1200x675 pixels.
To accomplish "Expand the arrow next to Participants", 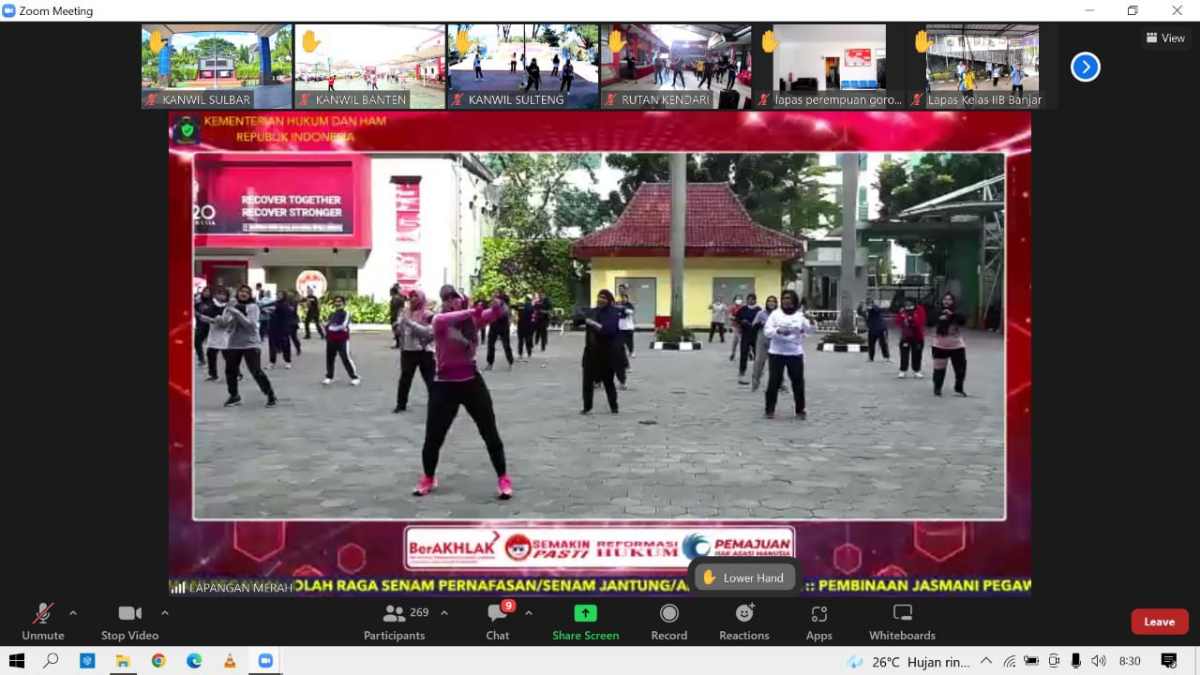I will pos(444,613).
